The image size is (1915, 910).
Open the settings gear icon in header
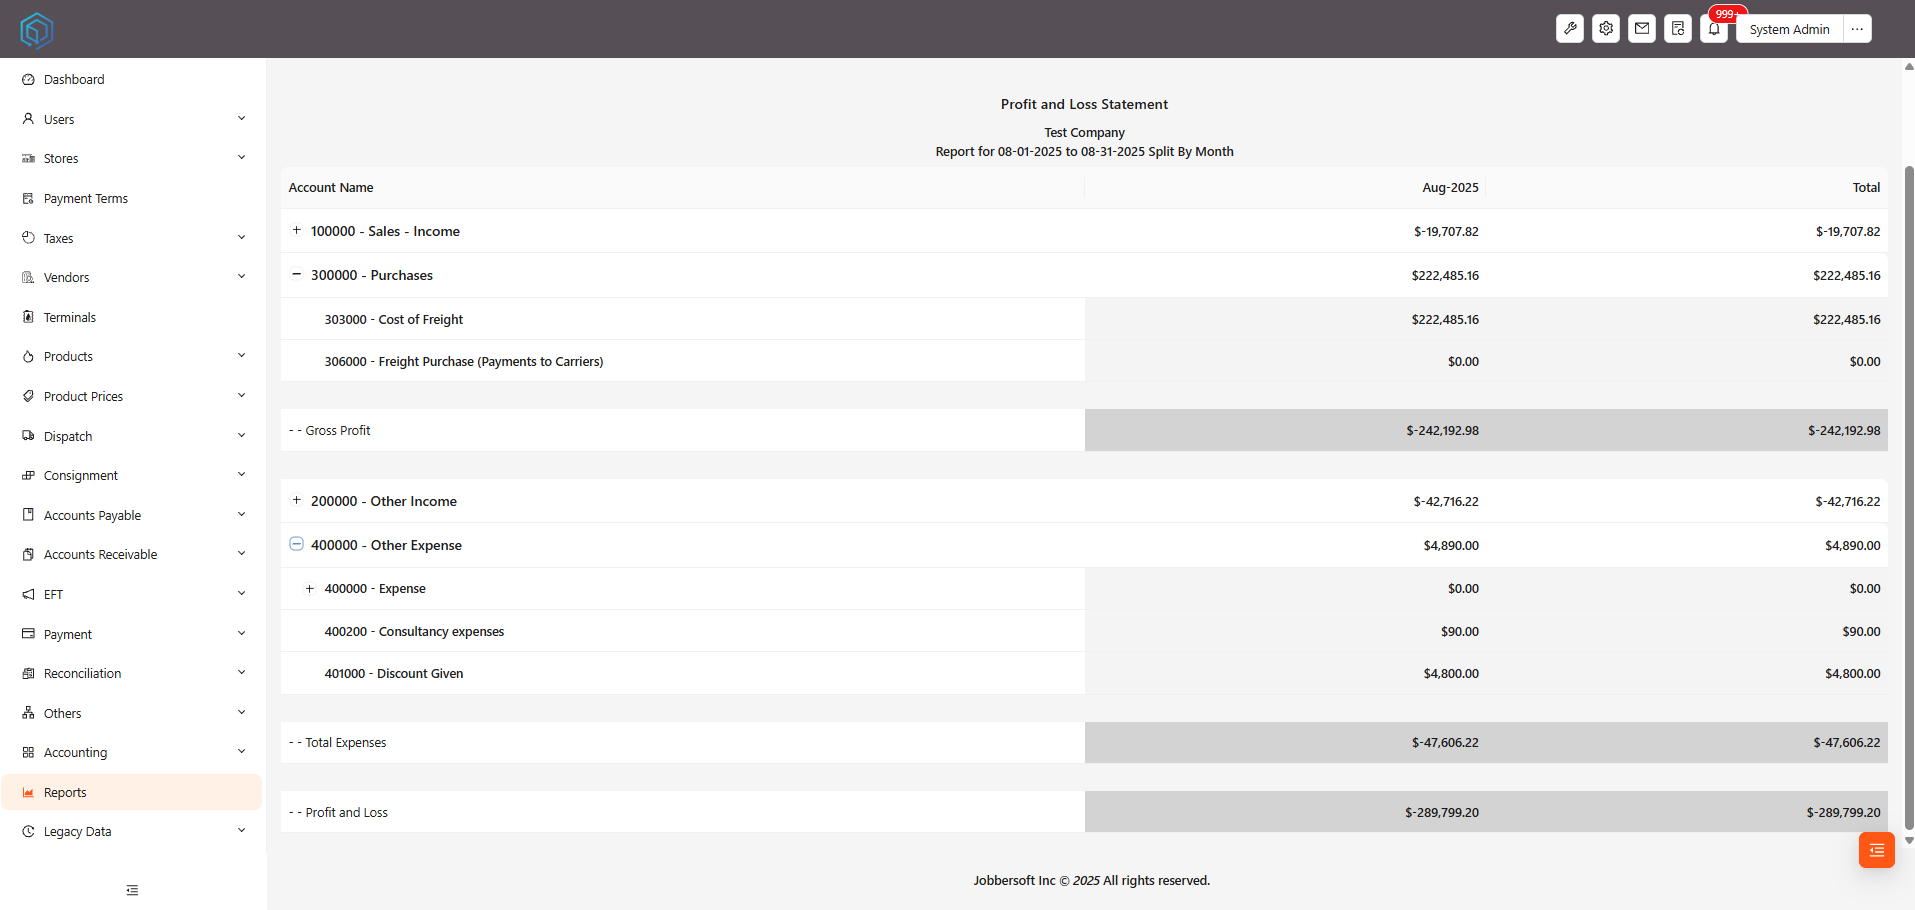[x=1606, y=29]
